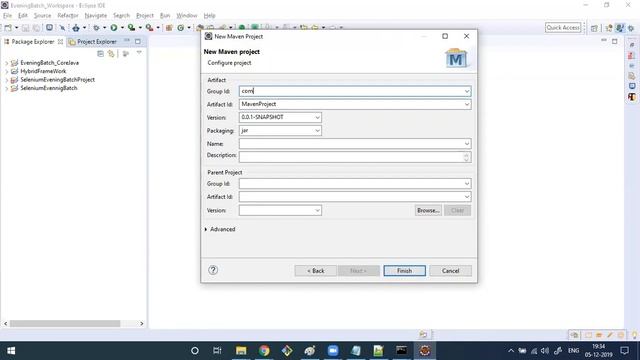Open the Refactor menu

(68, 16)
